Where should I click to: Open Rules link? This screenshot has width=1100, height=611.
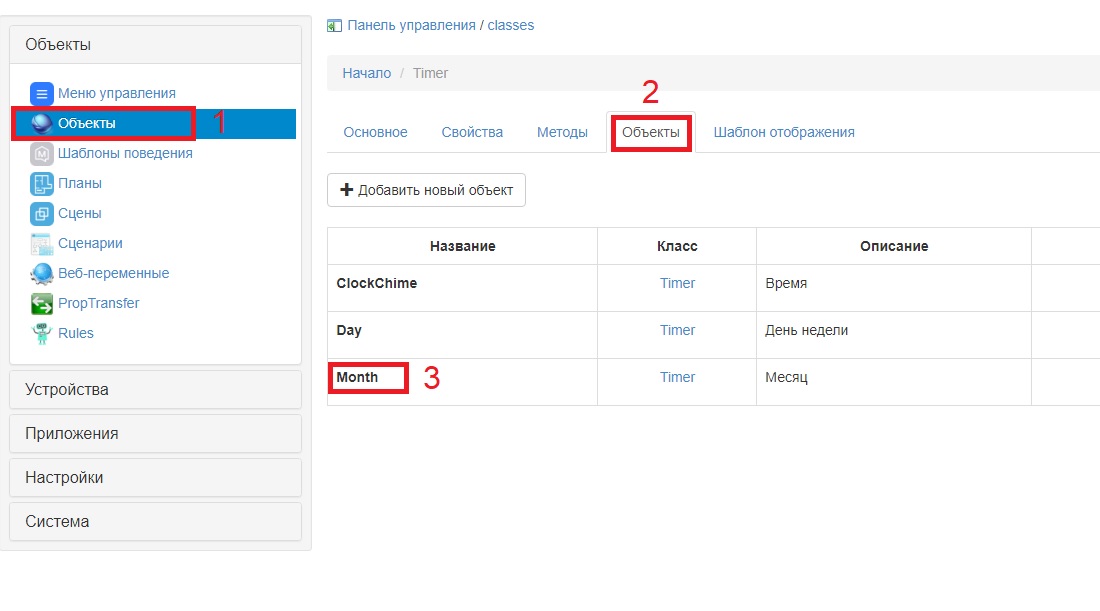click(x=76, y=333)
